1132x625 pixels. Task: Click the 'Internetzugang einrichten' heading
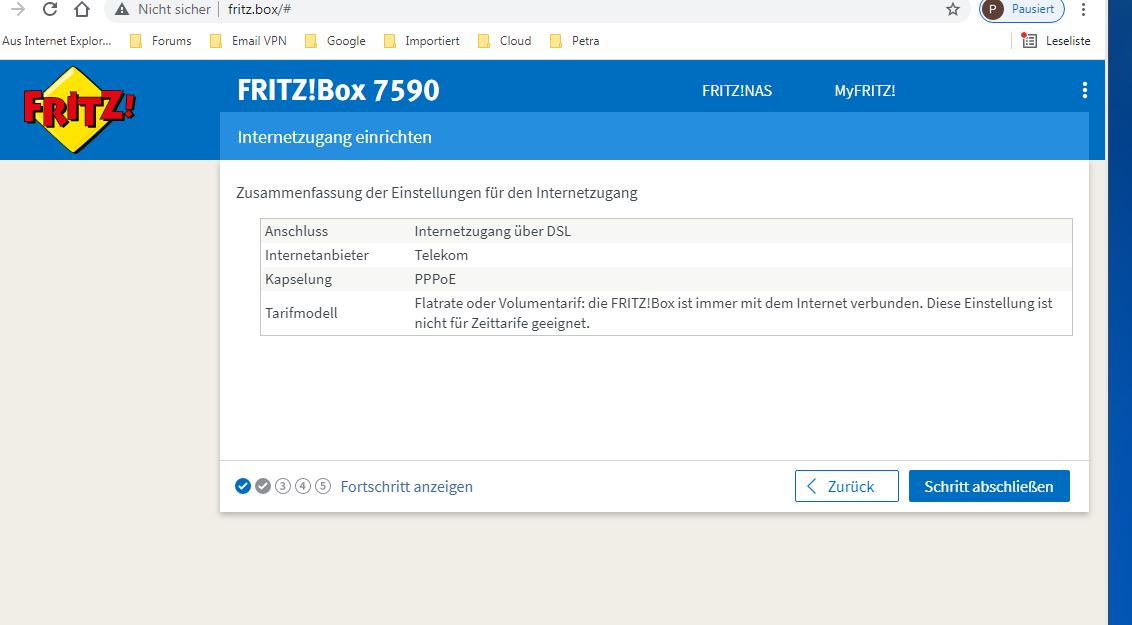(x=334, y=137)
